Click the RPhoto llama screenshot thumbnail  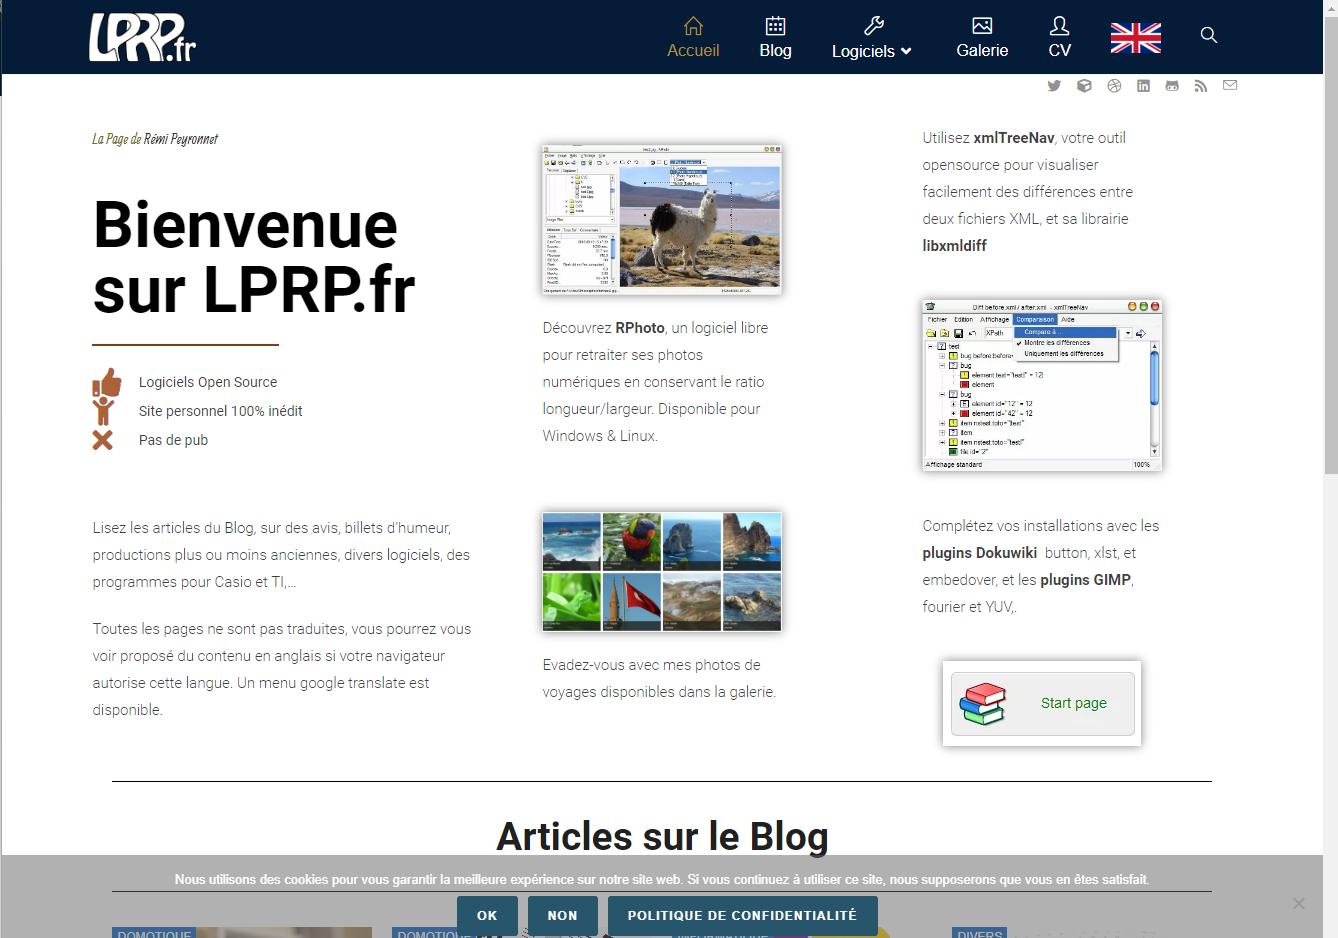[662, 219]
